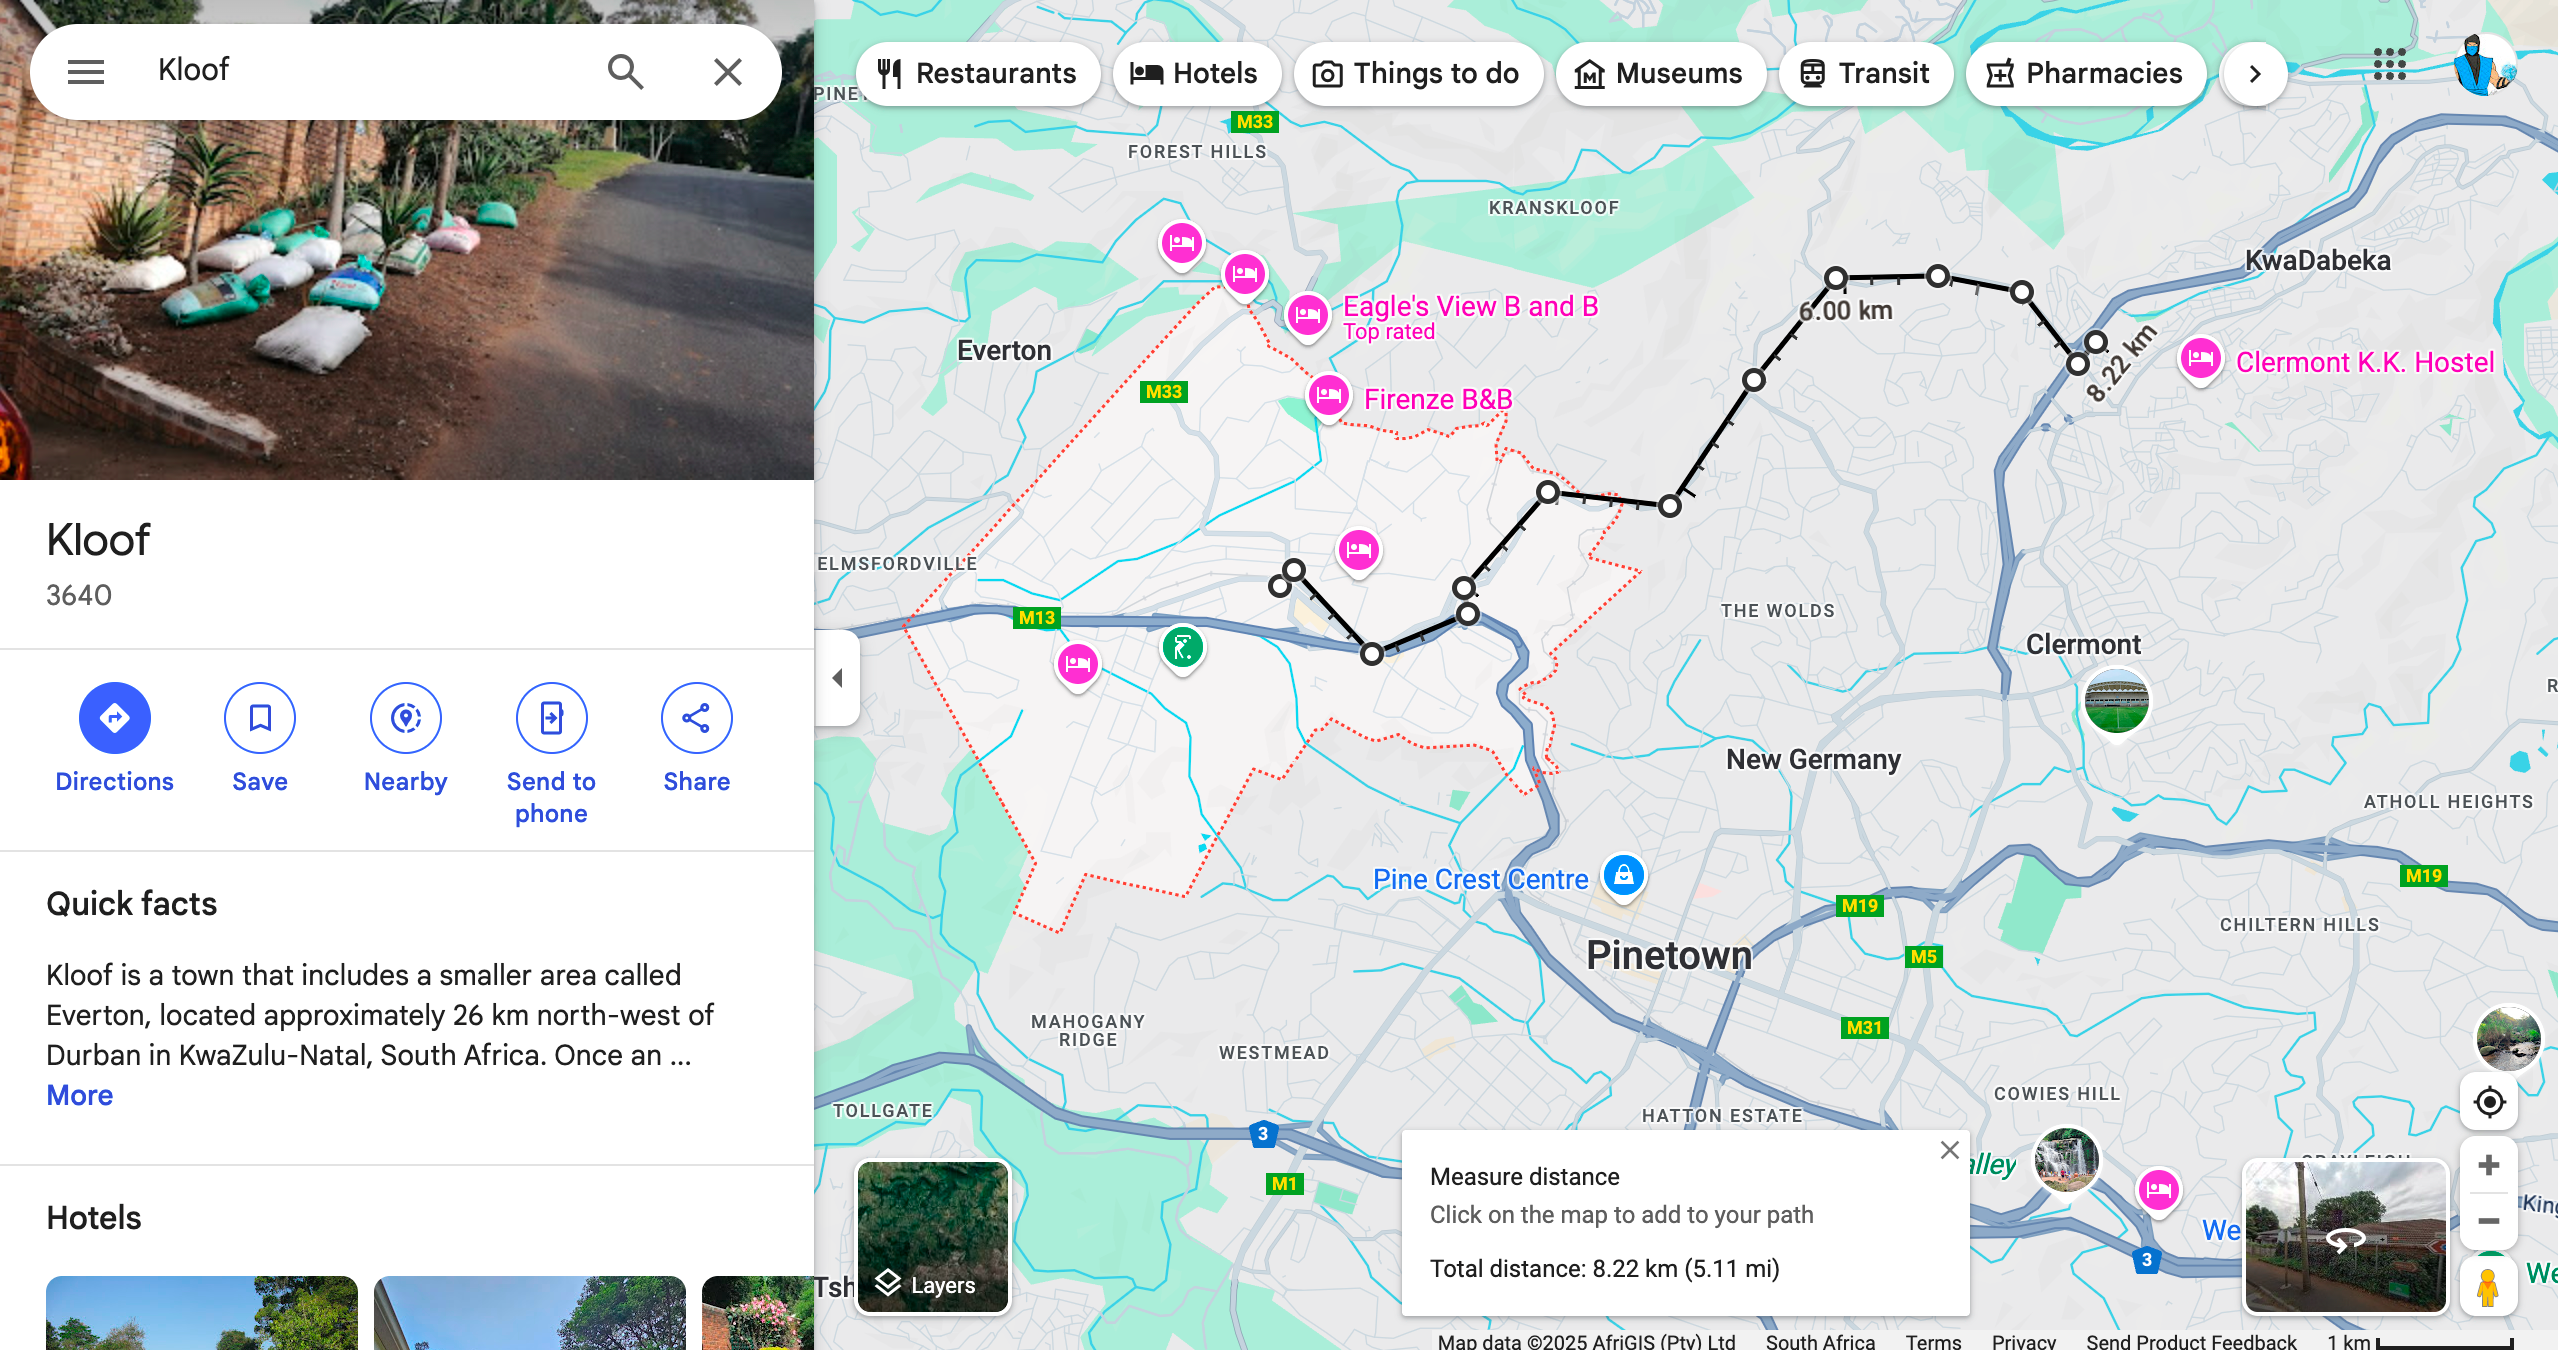The image size is (2558, 1350).
Task: Switch map view using Layers thumbnail
Action: pyautogui.click(x=933, y=1237)
